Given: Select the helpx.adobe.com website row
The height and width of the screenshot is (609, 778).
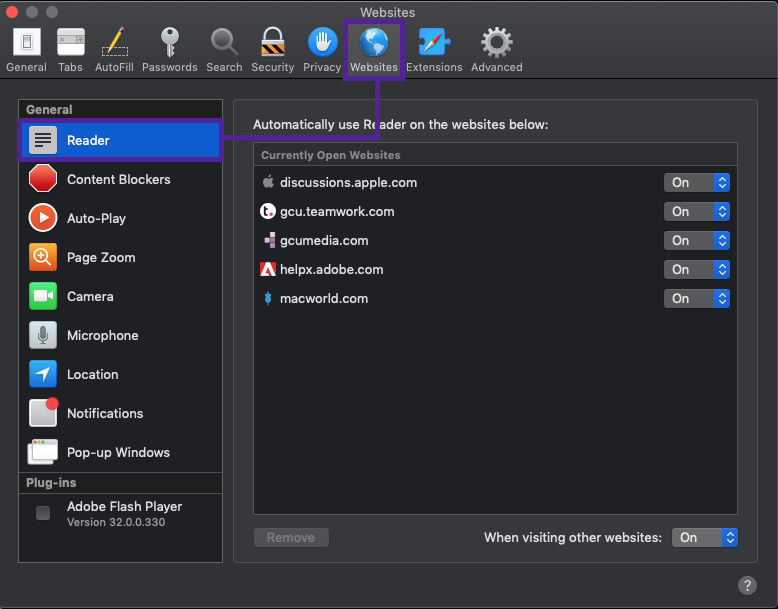Looking at the screenshot, I should tap(495, 270).
